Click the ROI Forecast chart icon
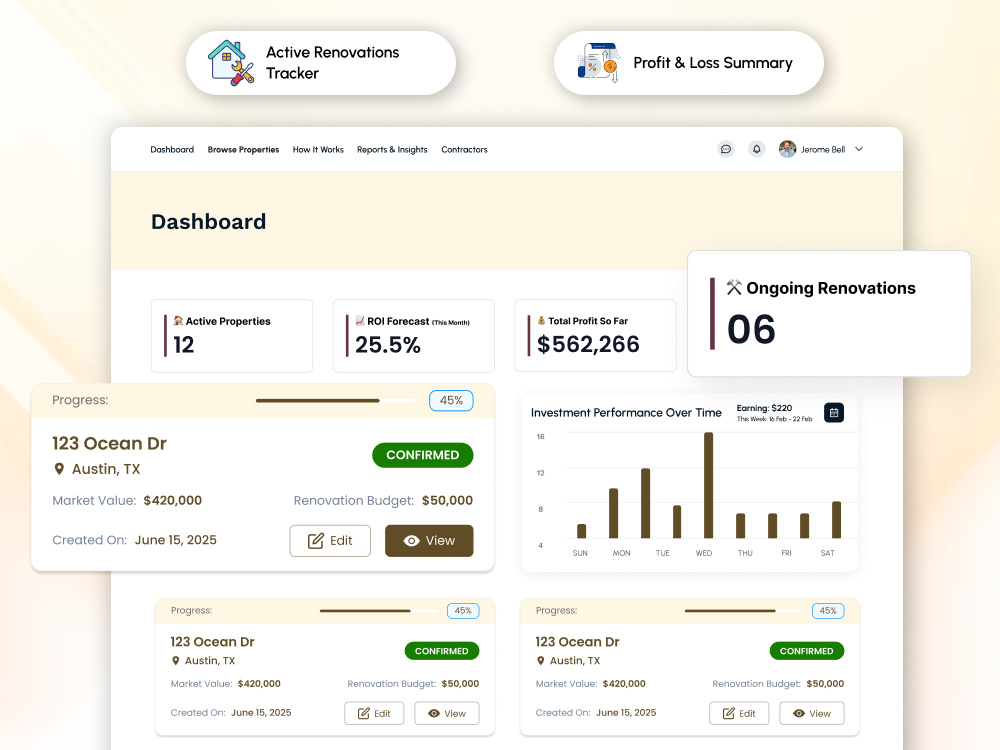Viewport: 1000px width, 750px height. pos(360,321)
